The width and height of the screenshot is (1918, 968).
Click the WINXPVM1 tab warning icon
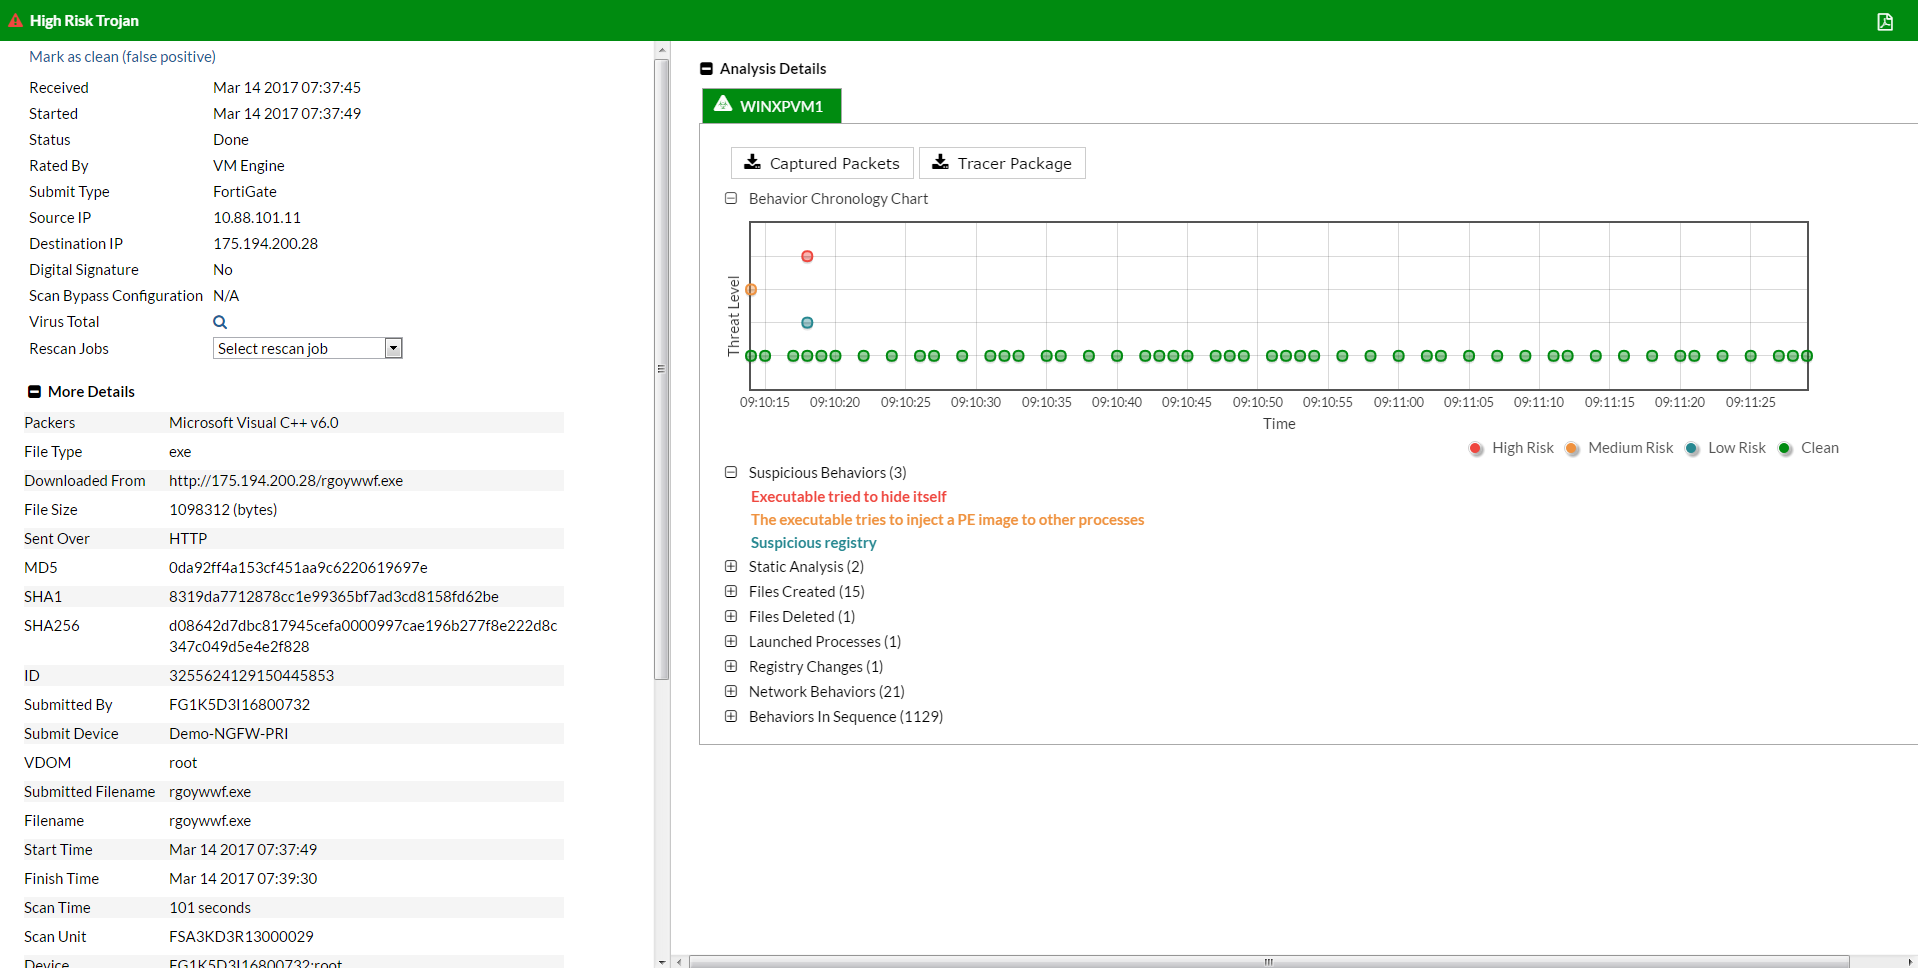[x=723, y=105]
